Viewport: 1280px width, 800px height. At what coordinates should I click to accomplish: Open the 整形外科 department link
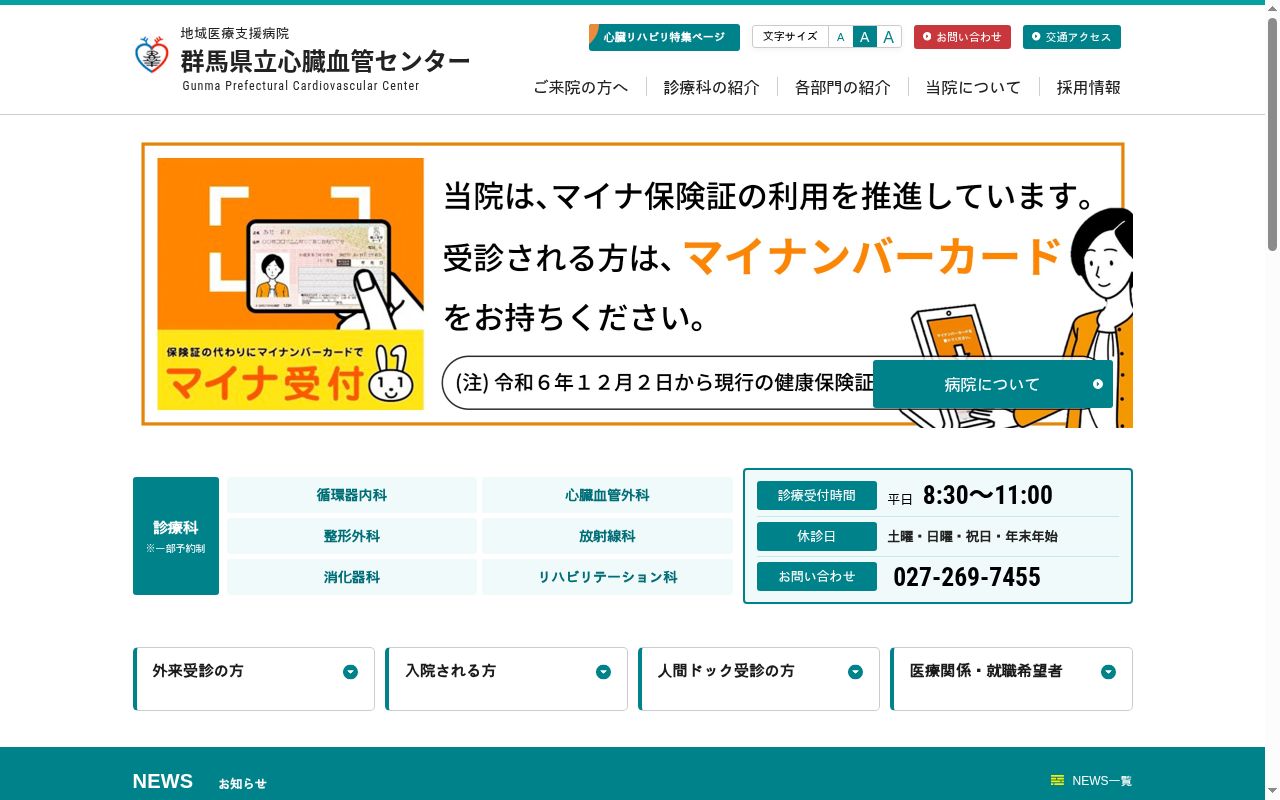(352, 536)
